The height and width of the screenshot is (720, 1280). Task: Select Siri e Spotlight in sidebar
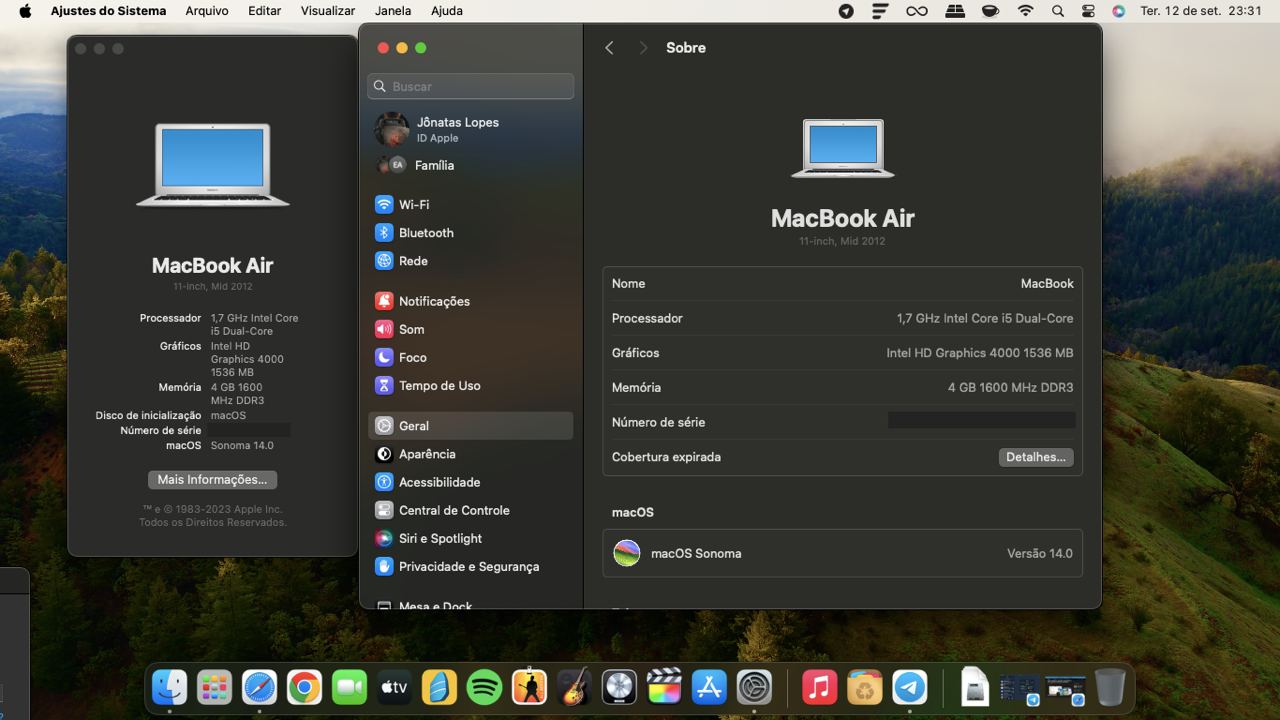click(440, 538)
